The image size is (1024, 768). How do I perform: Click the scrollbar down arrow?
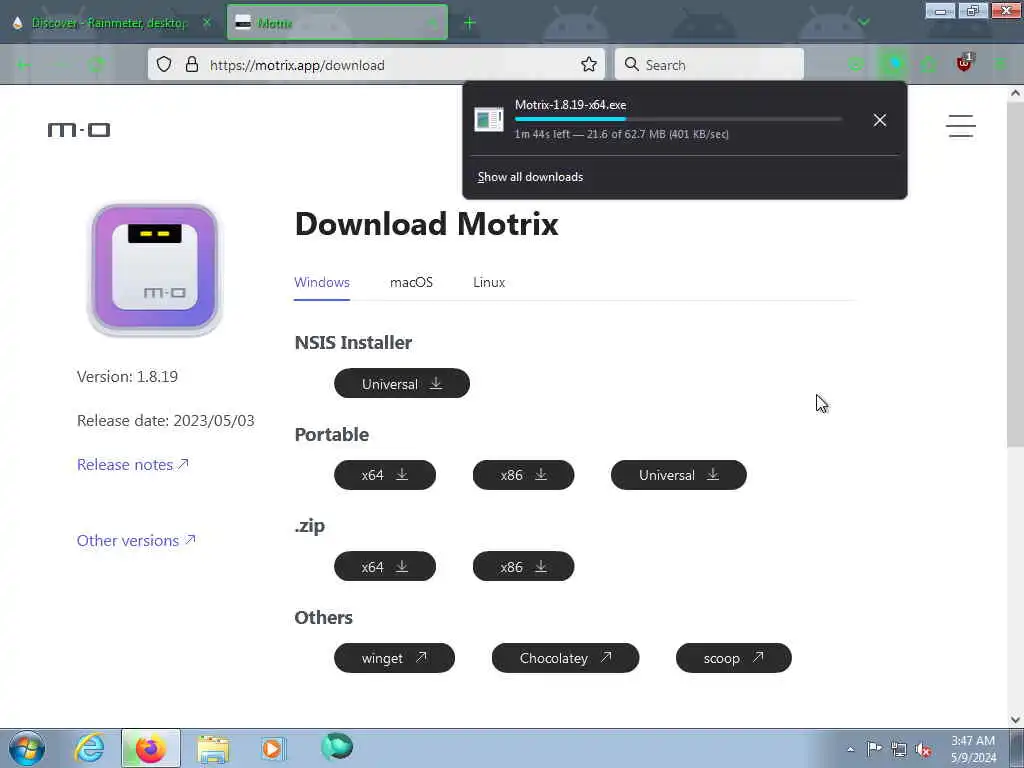(x=1015, y=719)
